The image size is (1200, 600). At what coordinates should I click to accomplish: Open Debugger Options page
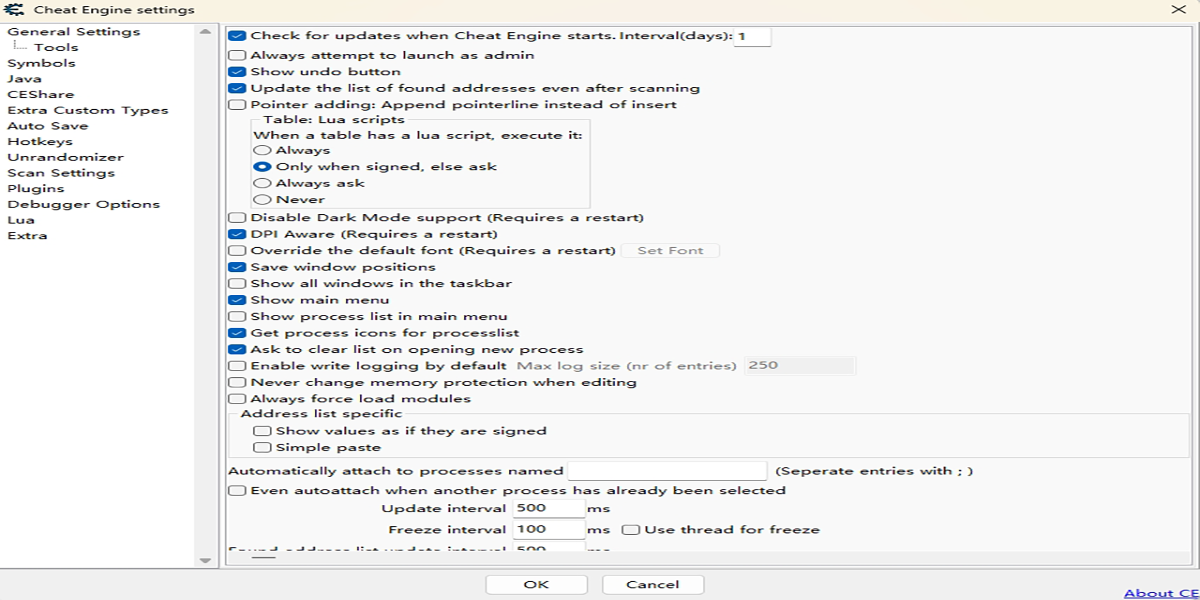click(83, 205)
